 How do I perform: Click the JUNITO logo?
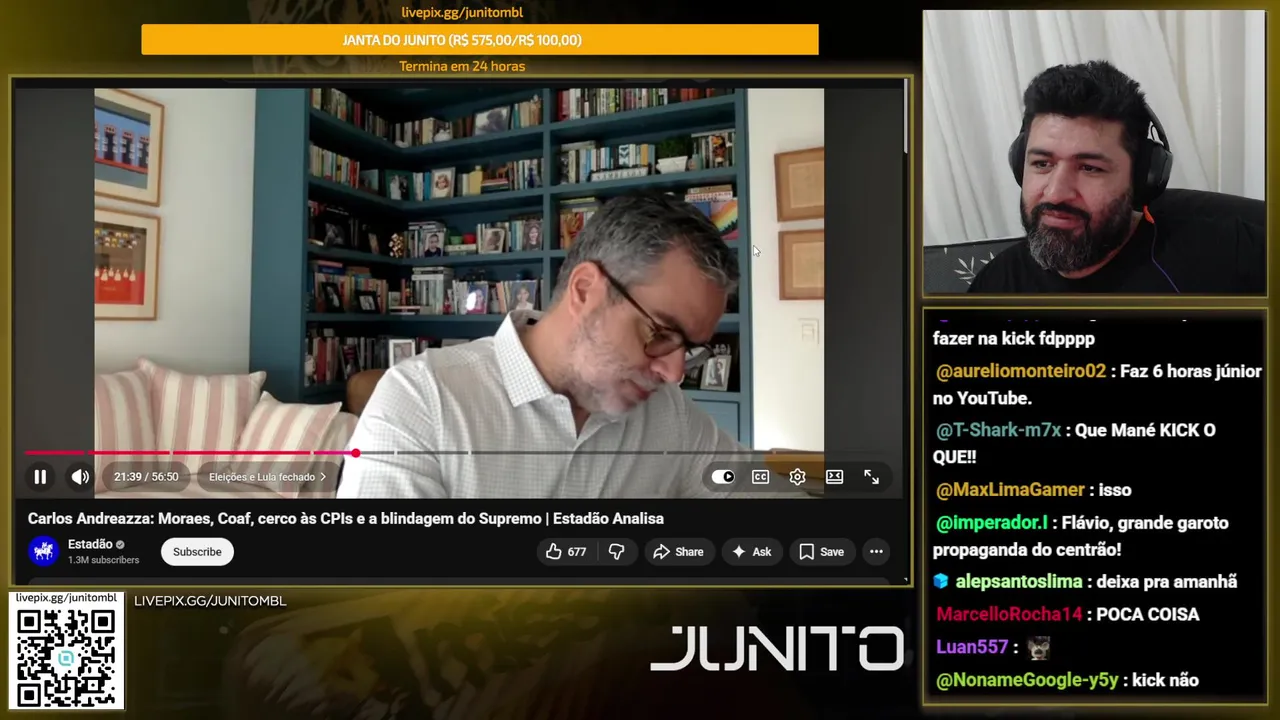777,648
